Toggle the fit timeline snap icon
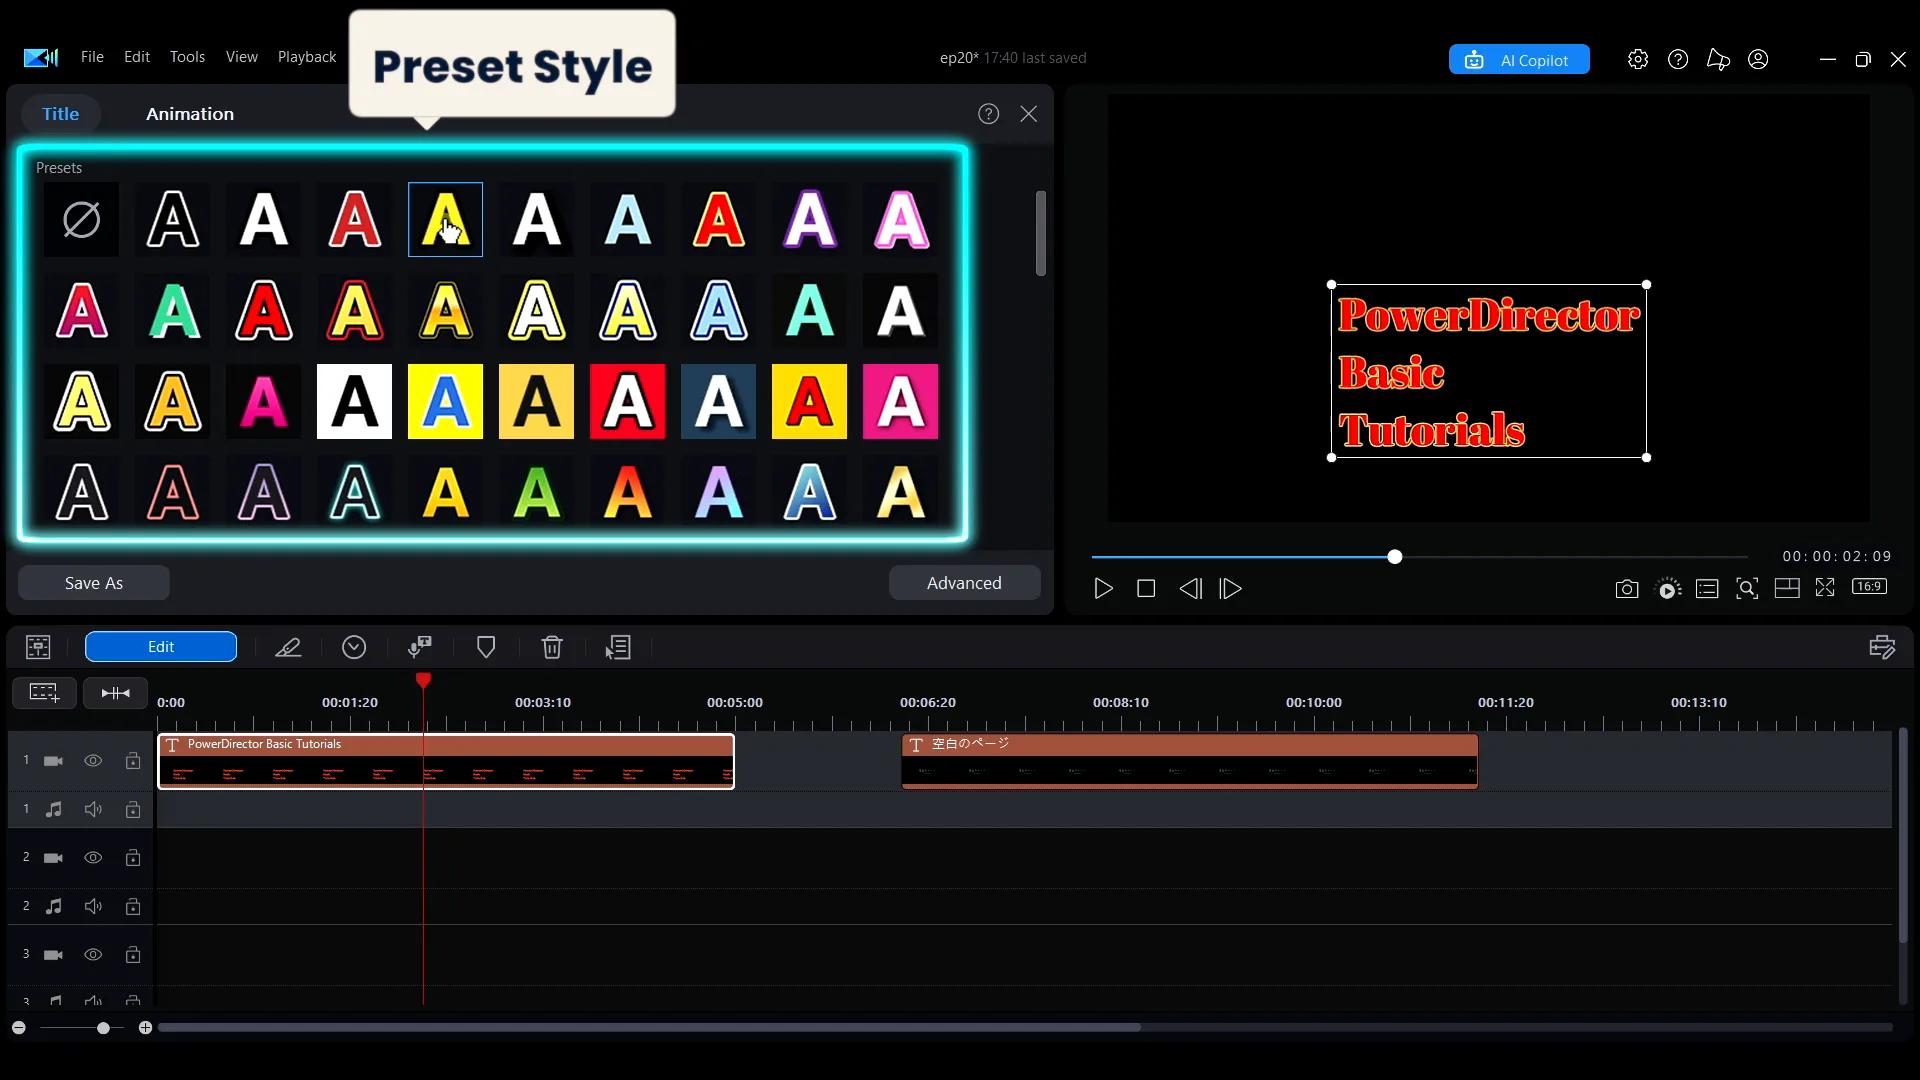The width and height of the screenshot is (1920, 1080). coord(115,692)
